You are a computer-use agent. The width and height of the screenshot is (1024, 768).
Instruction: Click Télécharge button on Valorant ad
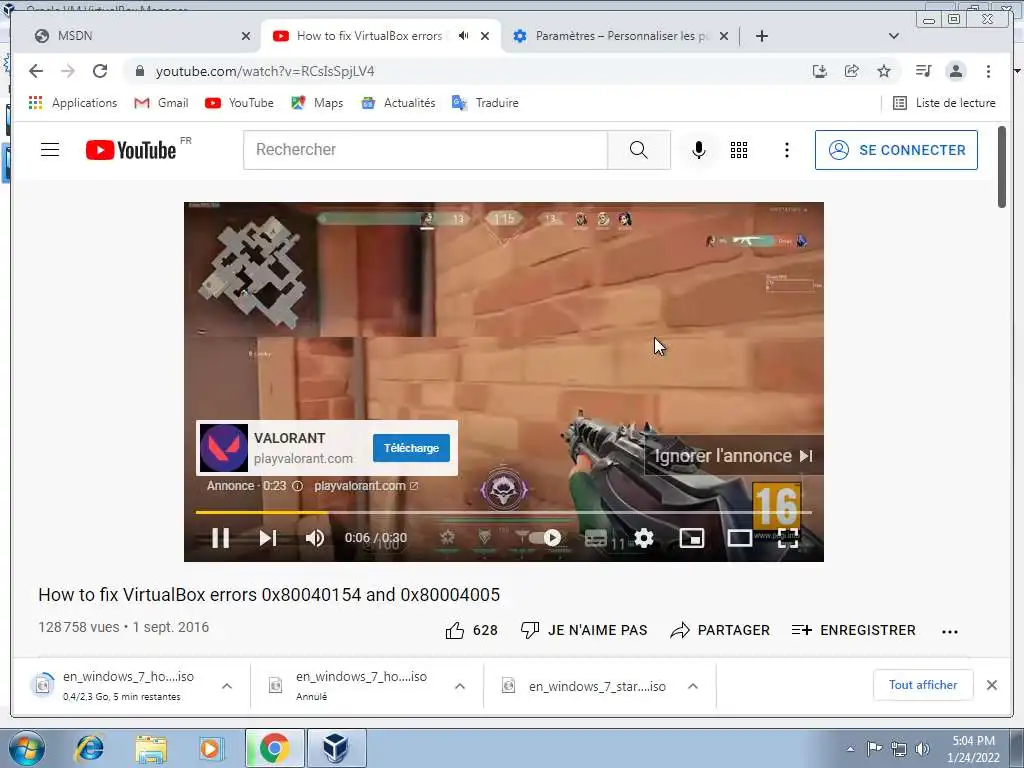[x=411, y=448]
